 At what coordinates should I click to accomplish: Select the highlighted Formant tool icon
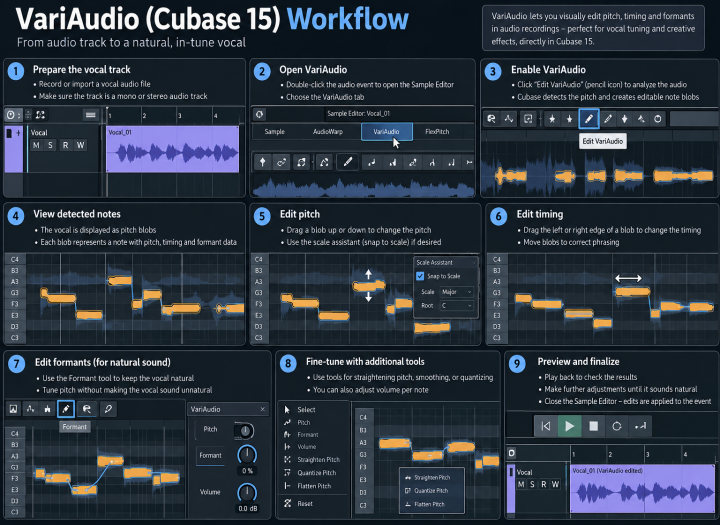click(66, 409)
